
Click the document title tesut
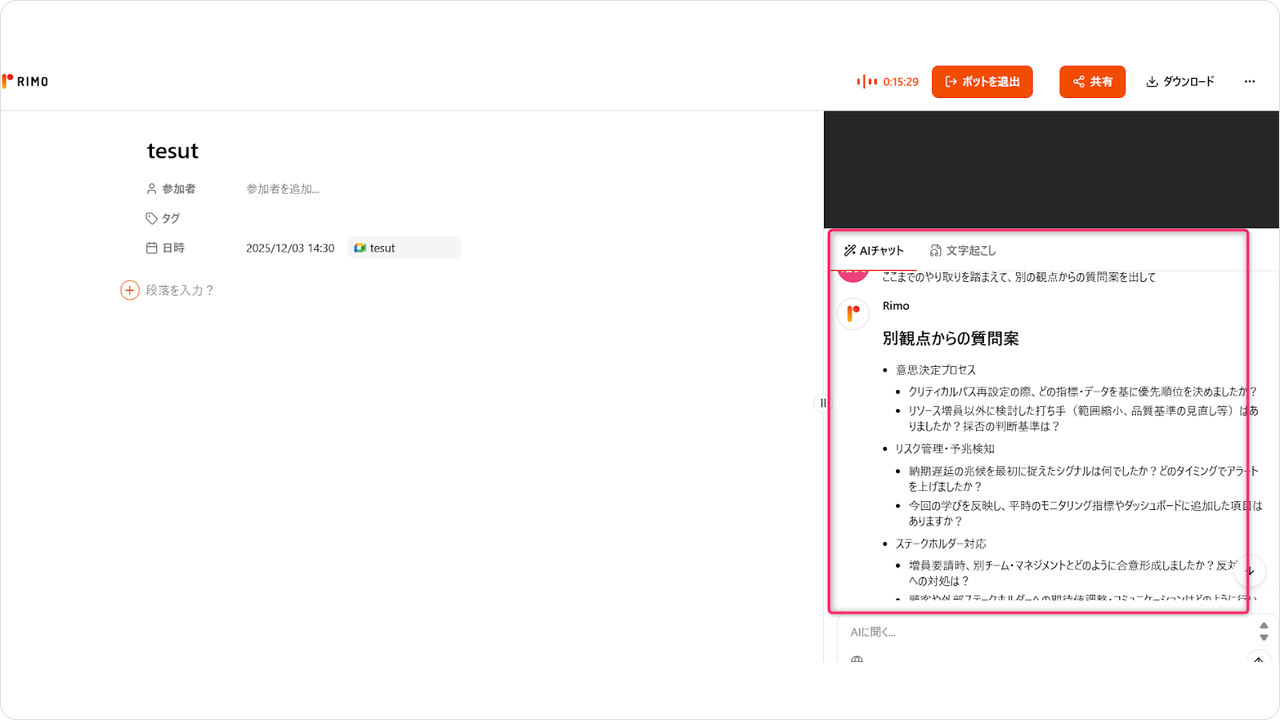[x=173, y=151]
